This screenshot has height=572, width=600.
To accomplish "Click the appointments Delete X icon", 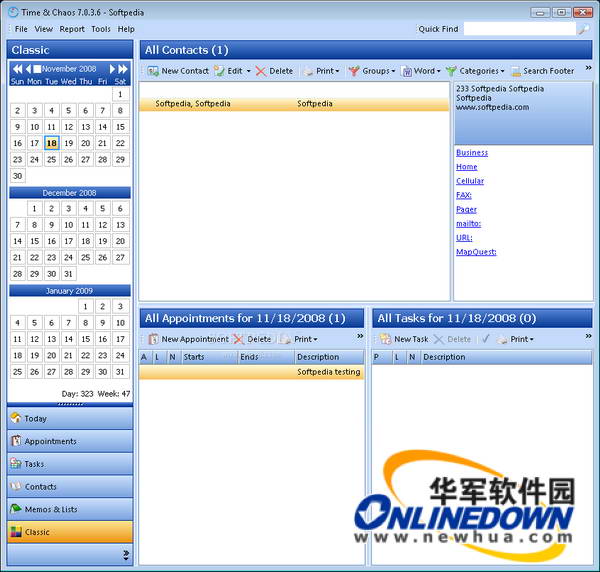I will [x=239, y=339].
